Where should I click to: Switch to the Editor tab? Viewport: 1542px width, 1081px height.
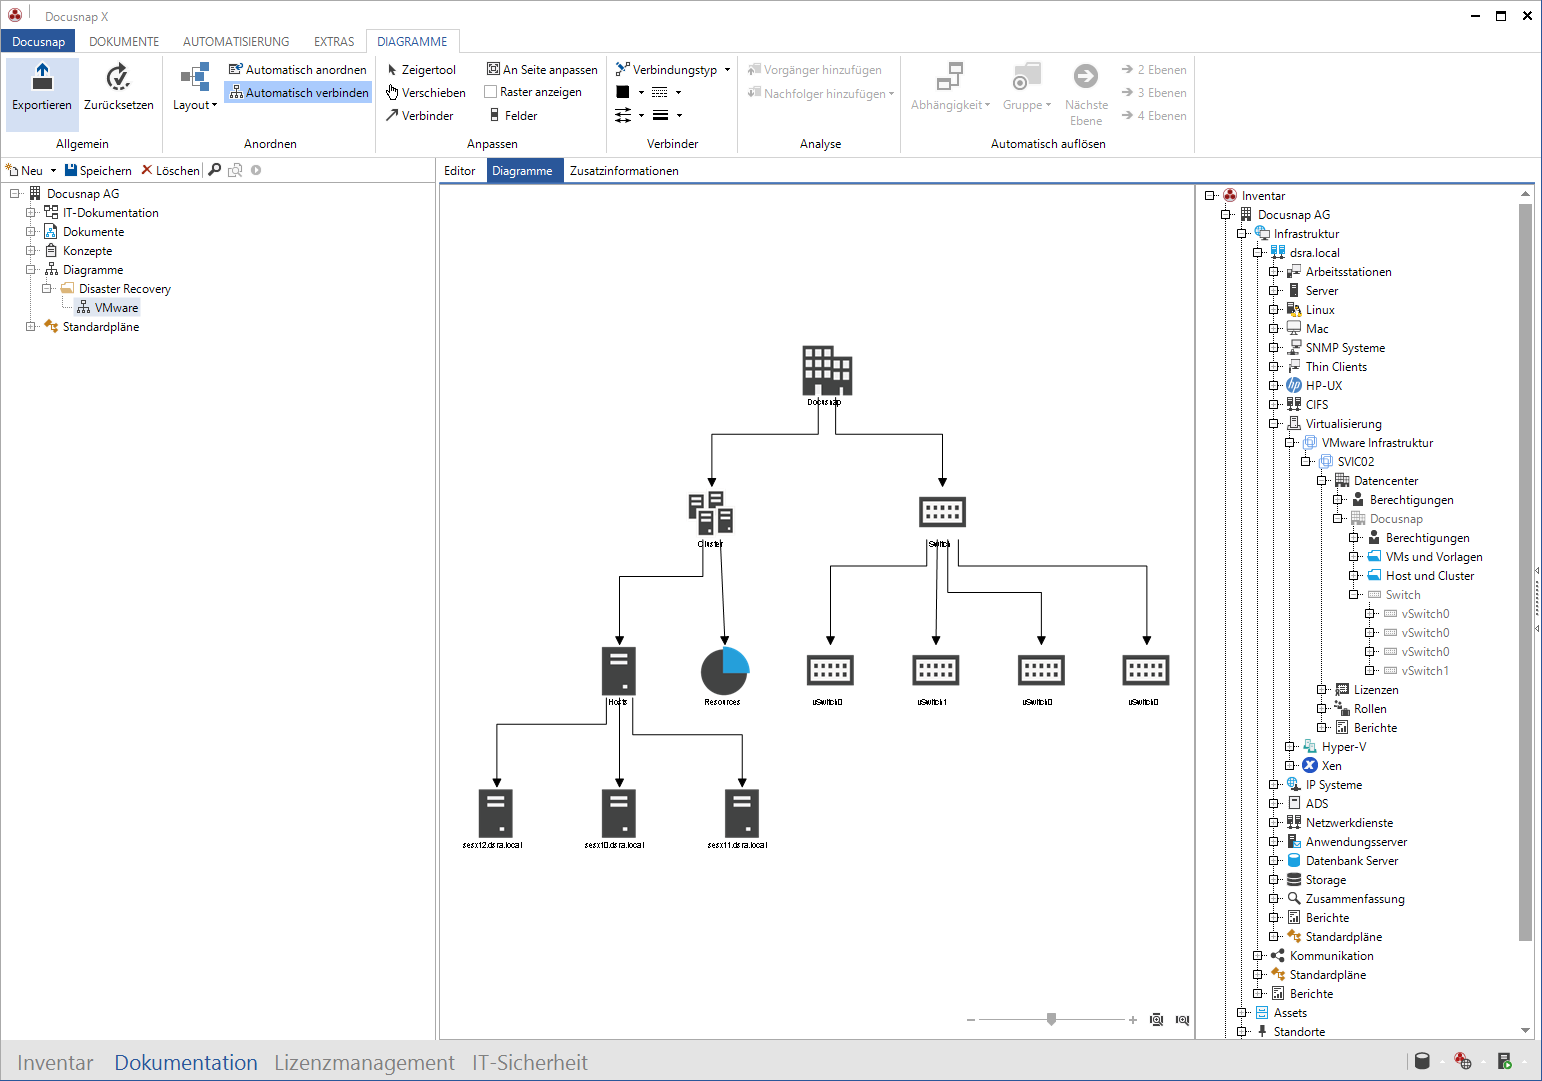coord(460,171)
